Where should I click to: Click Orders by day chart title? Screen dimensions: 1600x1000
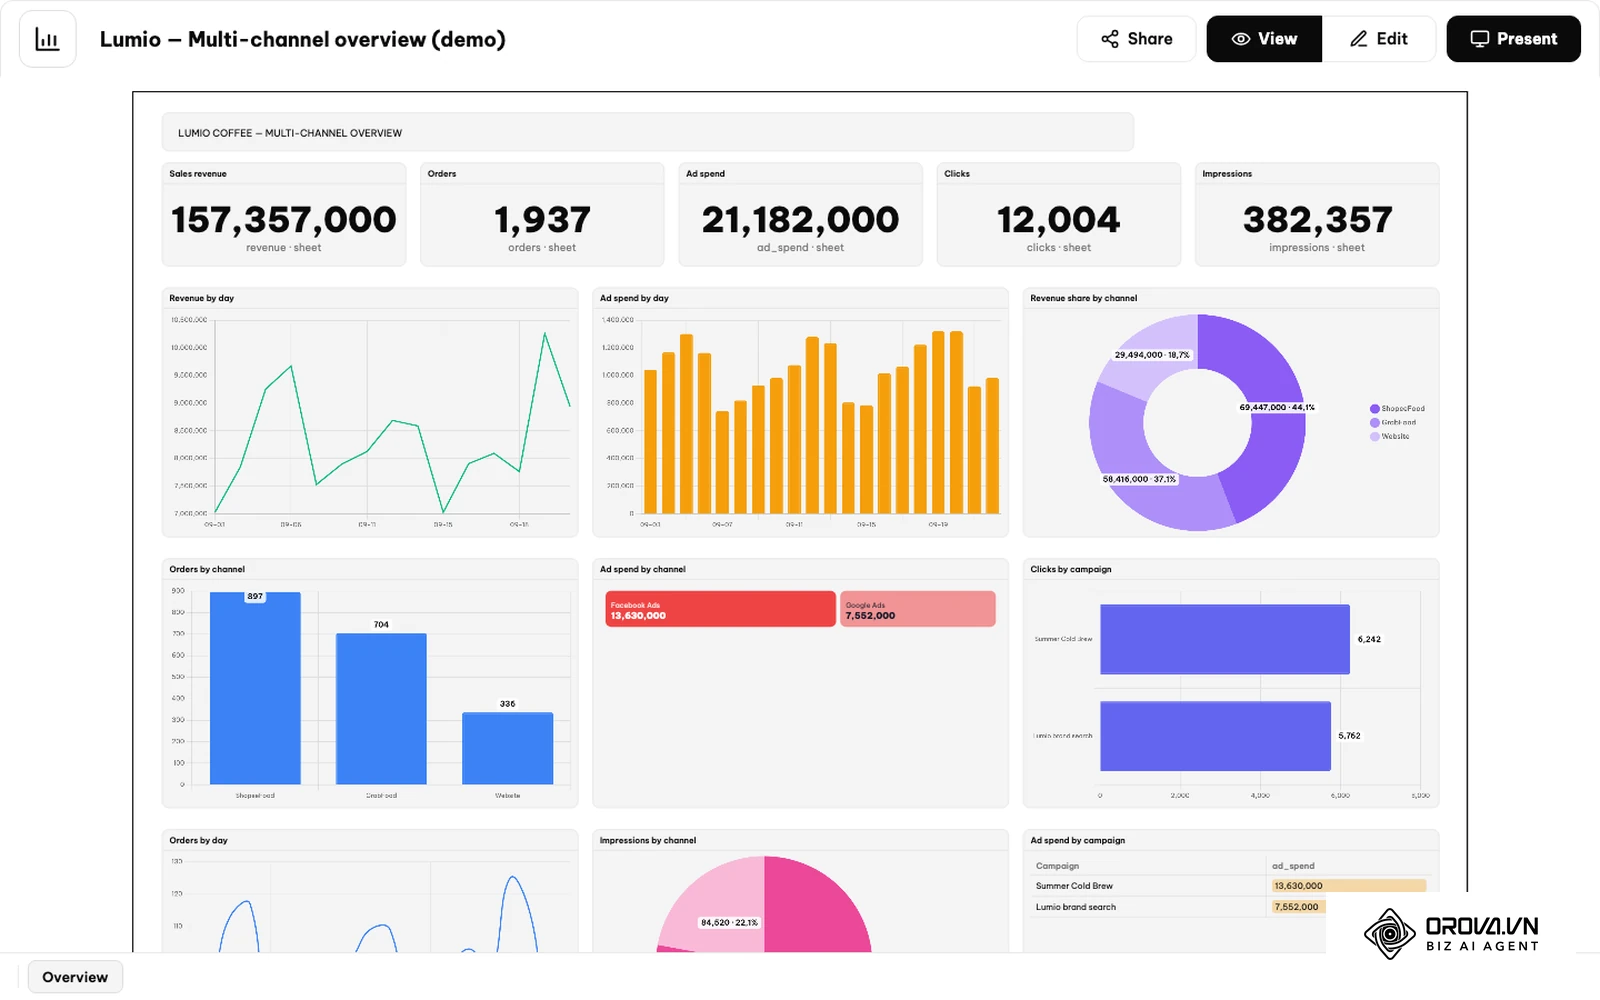198,840
